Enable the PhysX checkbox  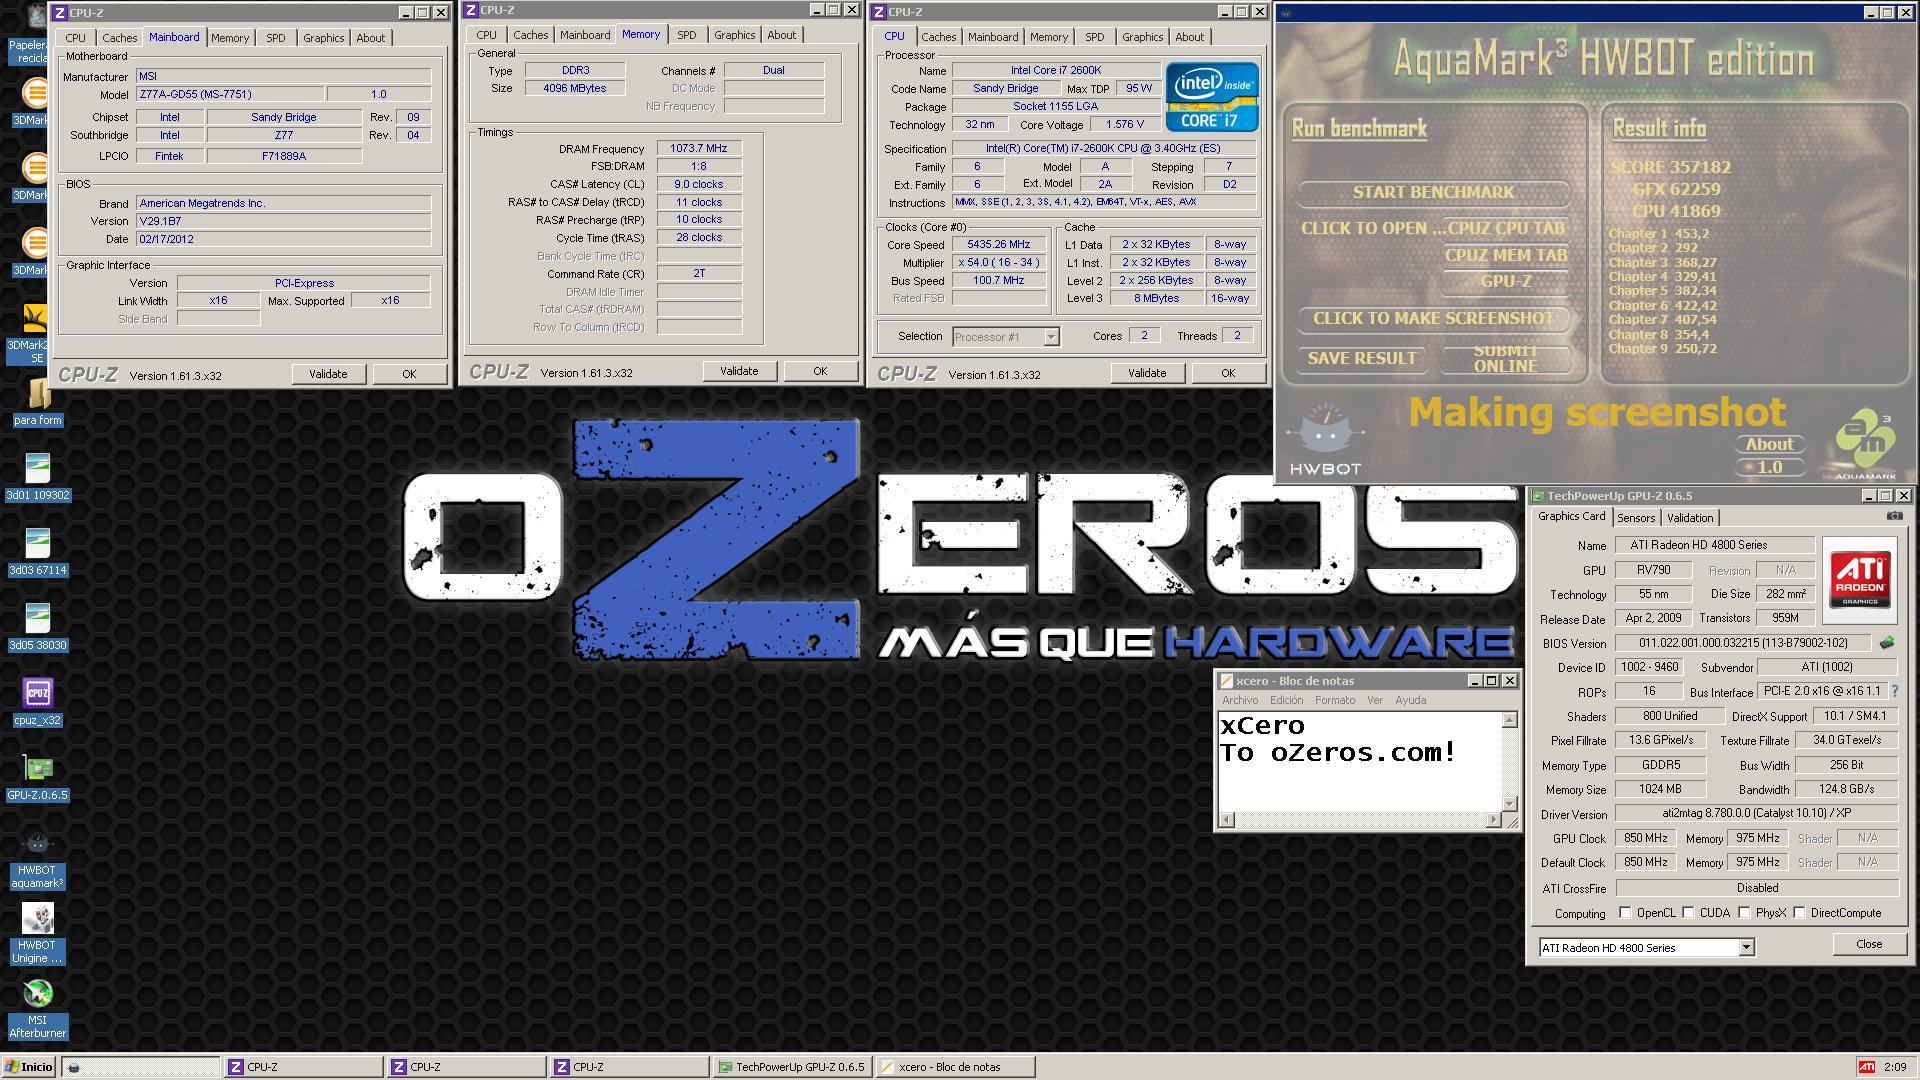tap(1744, 912)
